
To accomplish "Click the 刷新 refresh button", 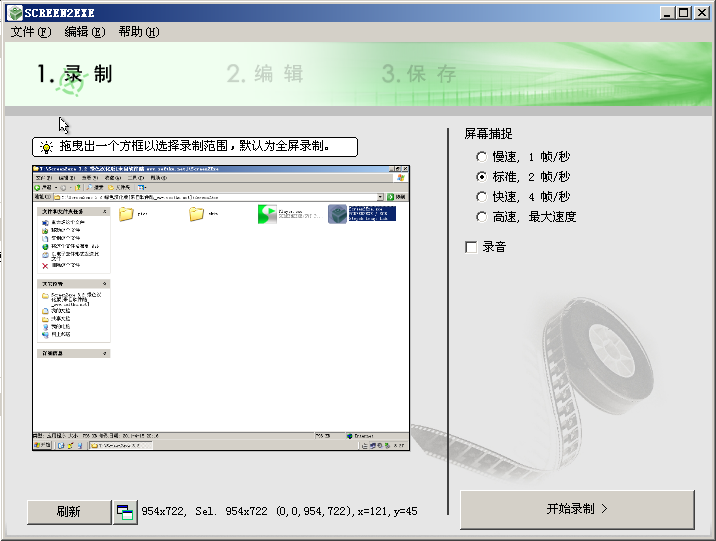I will pos(69,512).
